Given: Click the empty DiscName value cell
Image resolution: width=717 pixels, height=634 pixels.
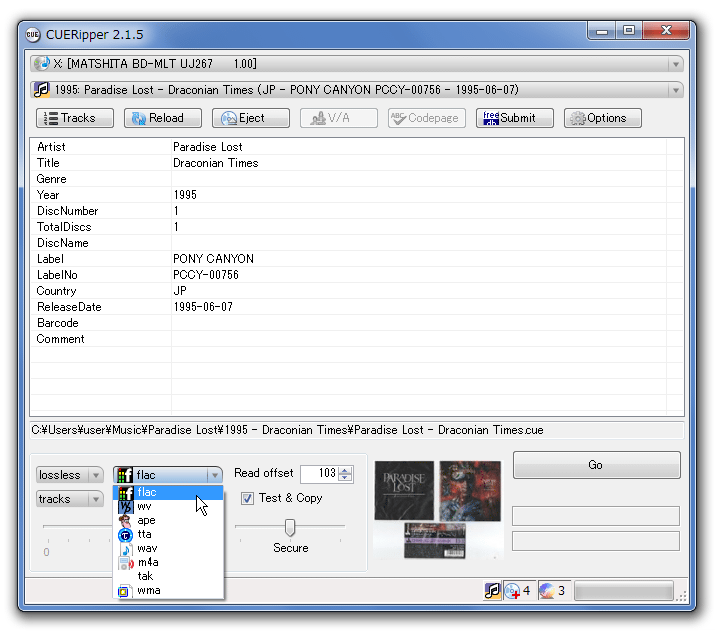Looking at the screenshot, I should pyautogui.click(x=419, y=243).
